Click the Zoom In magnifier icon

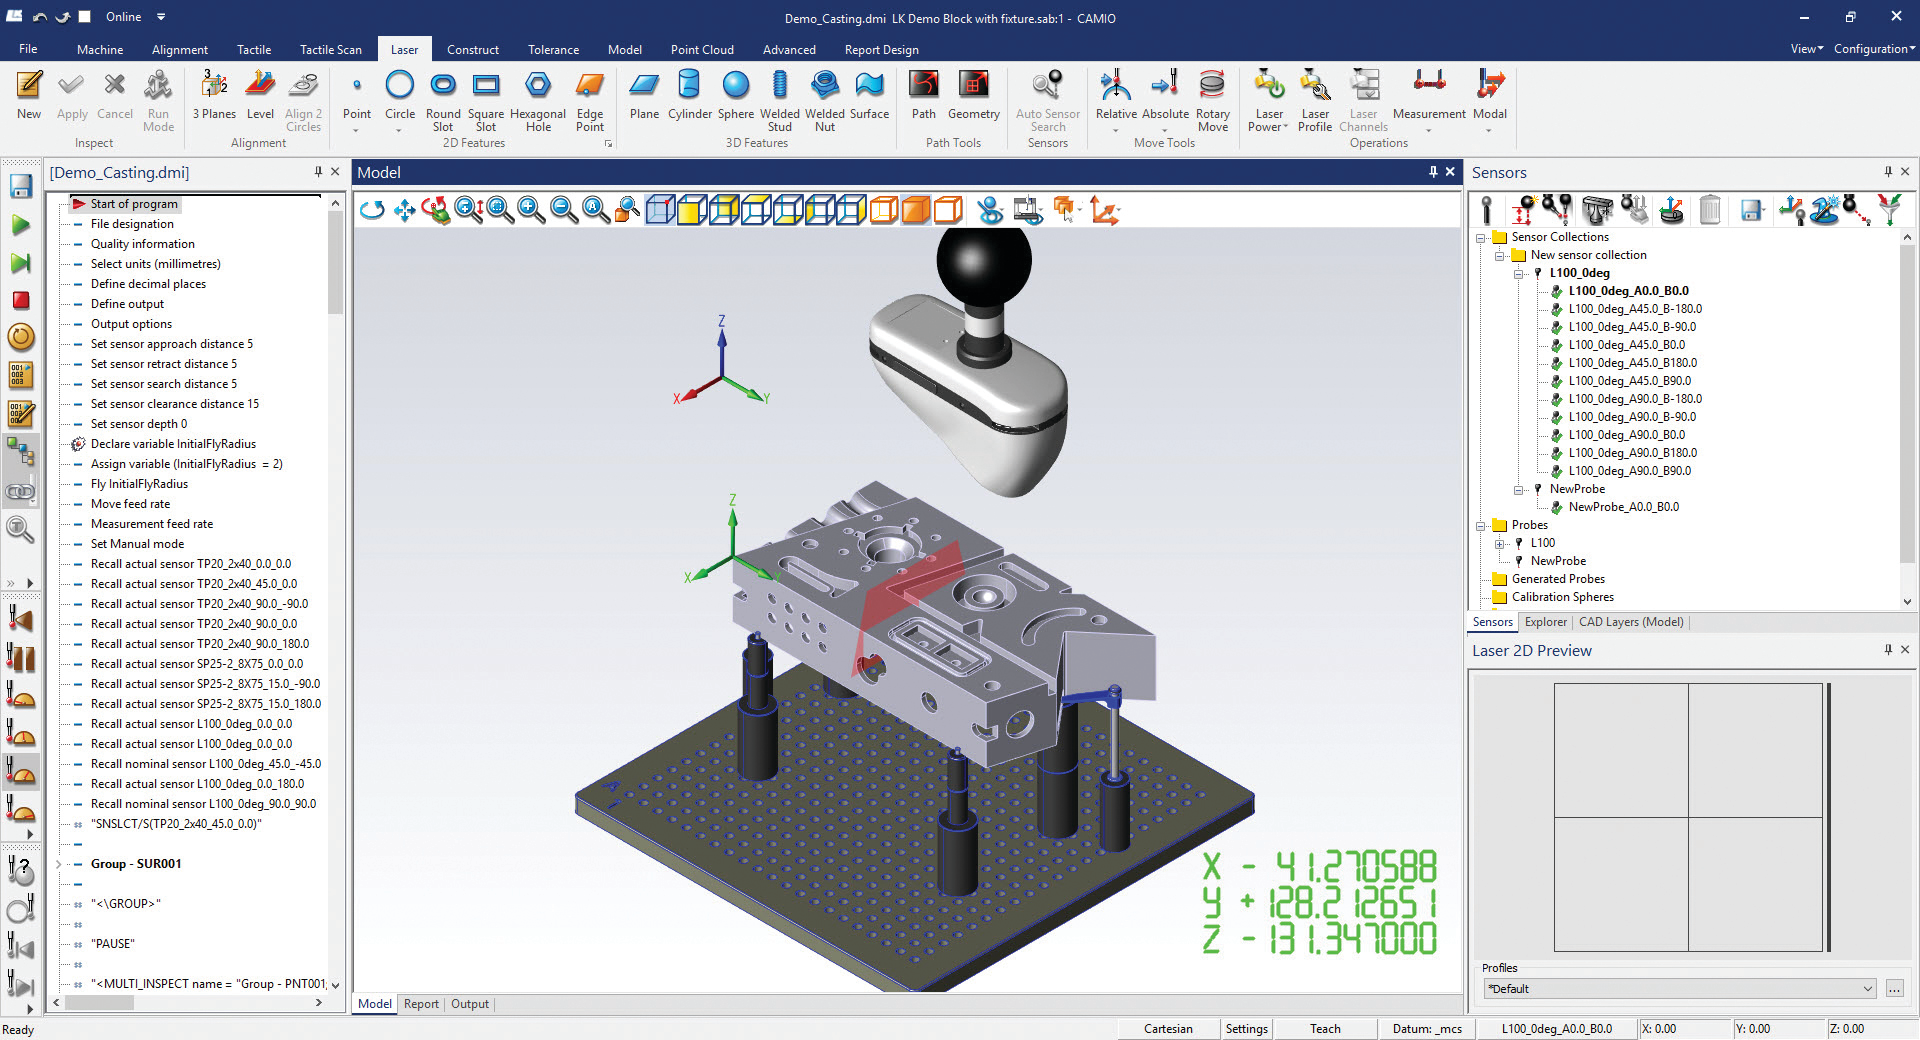click(x=532, y=210)
